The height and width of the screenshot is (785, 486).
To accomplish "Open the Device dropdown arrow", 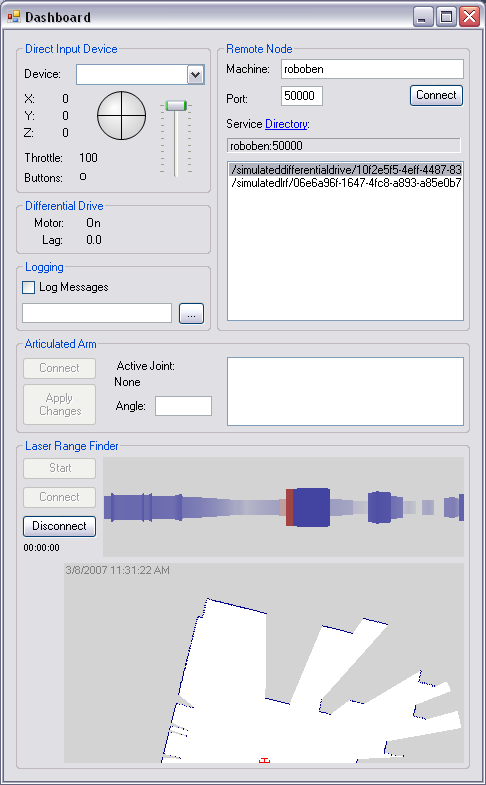I will tap(196, 75).
